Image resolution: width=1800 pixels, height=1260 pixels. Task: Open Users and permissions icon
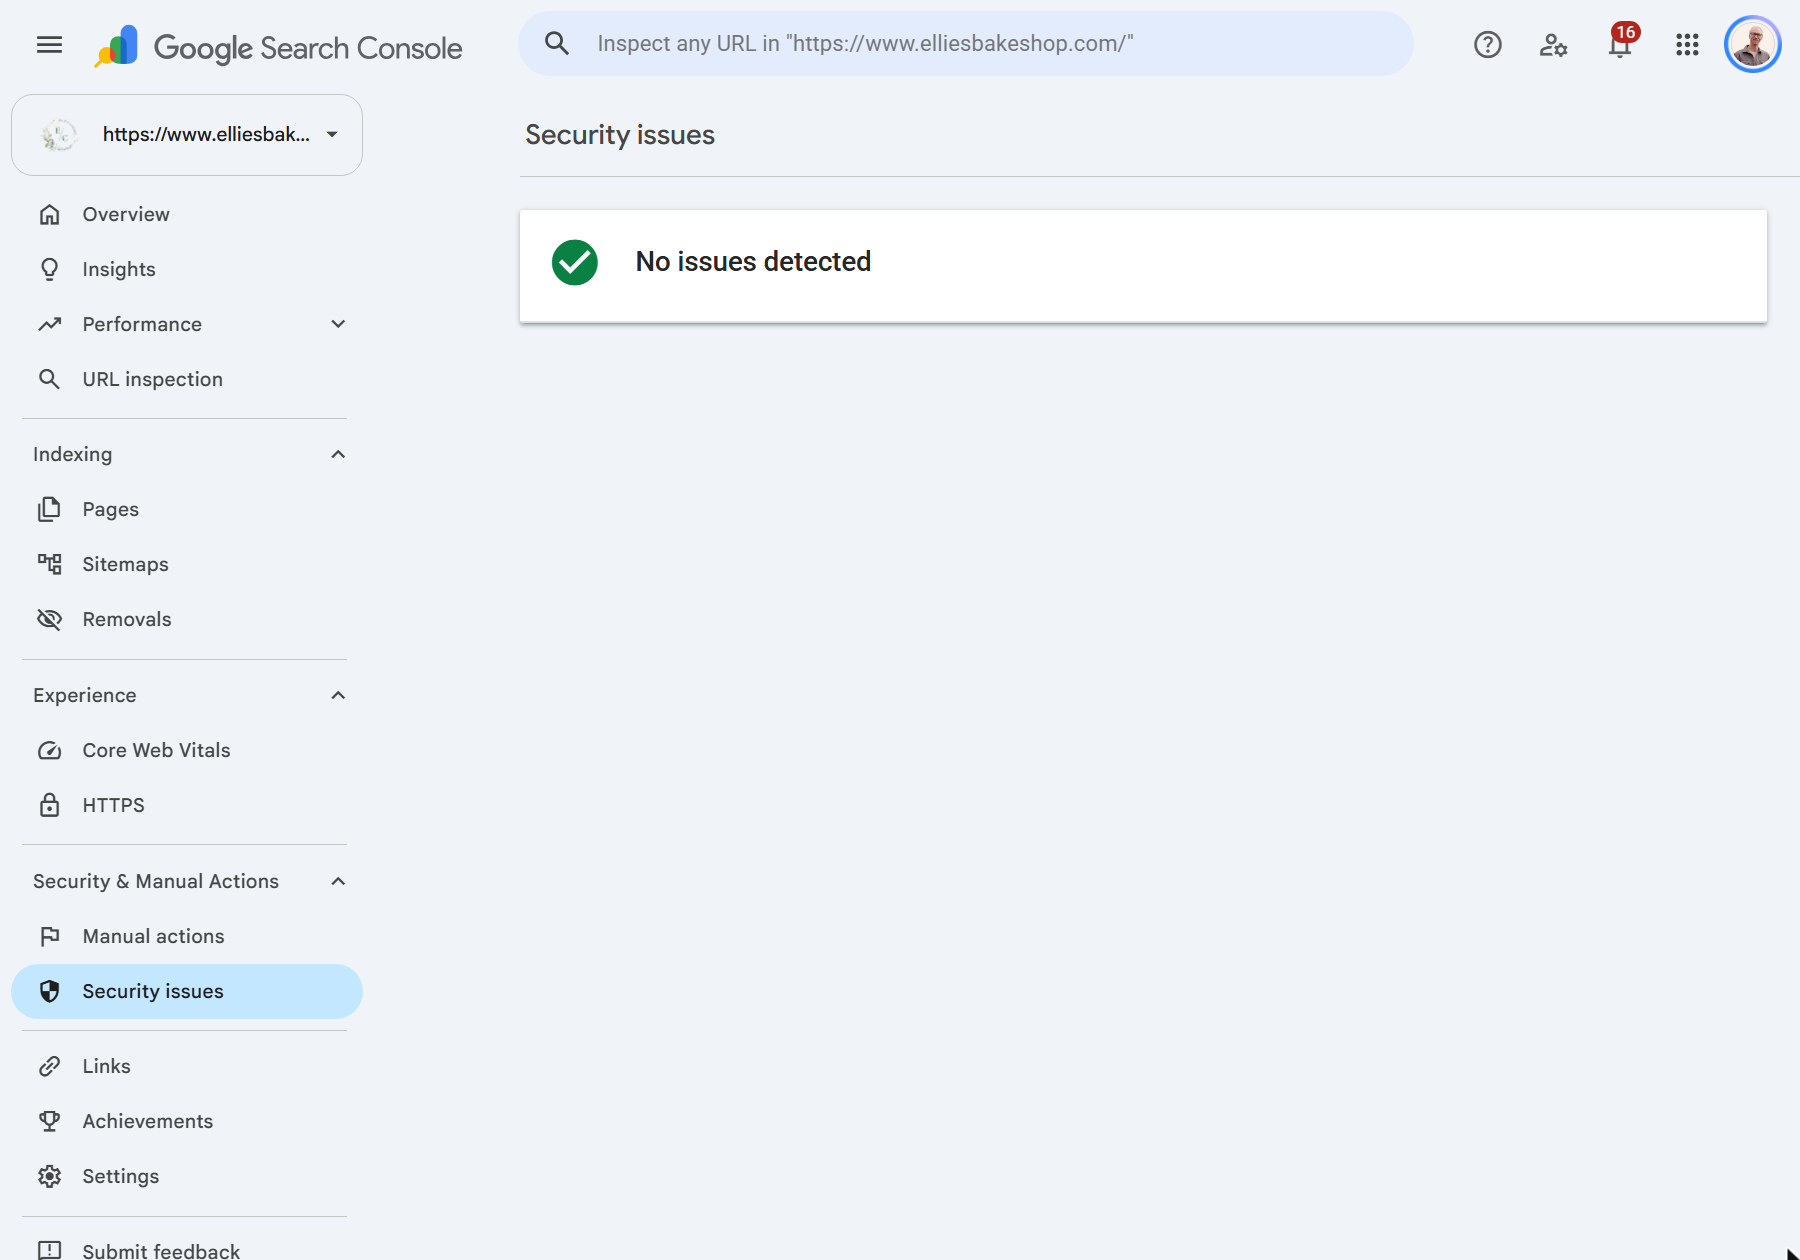coord(1553,45)
